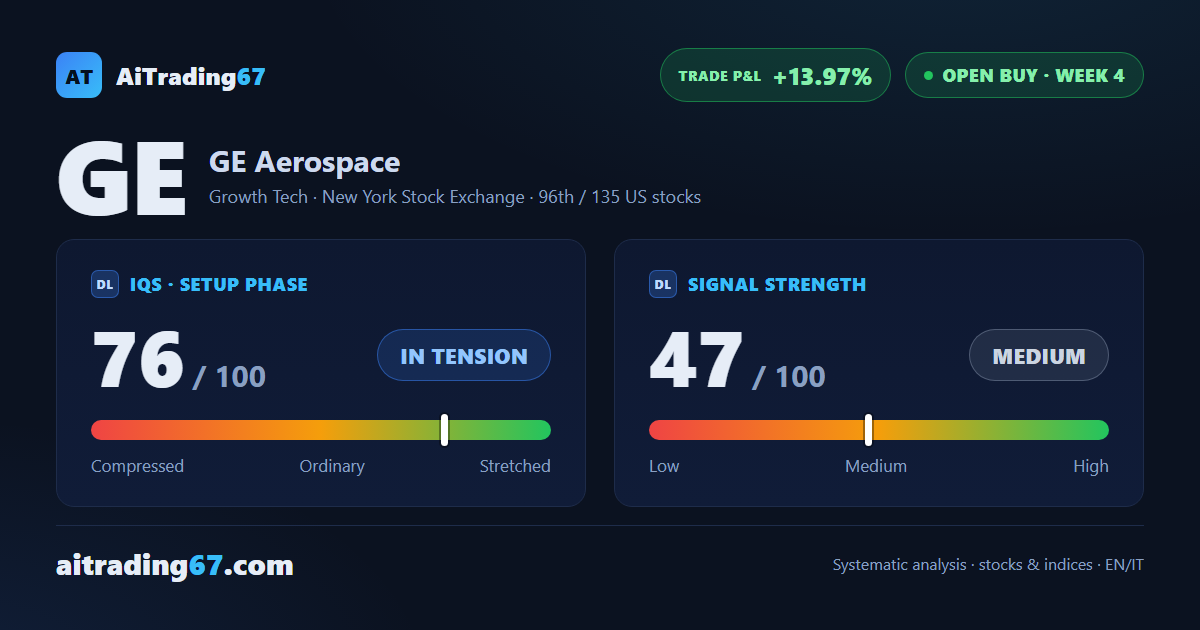Image resolution: width=1200 pixels, height=630 pixels.
Task: Open the aitrading67.com link
Action: 175,566
